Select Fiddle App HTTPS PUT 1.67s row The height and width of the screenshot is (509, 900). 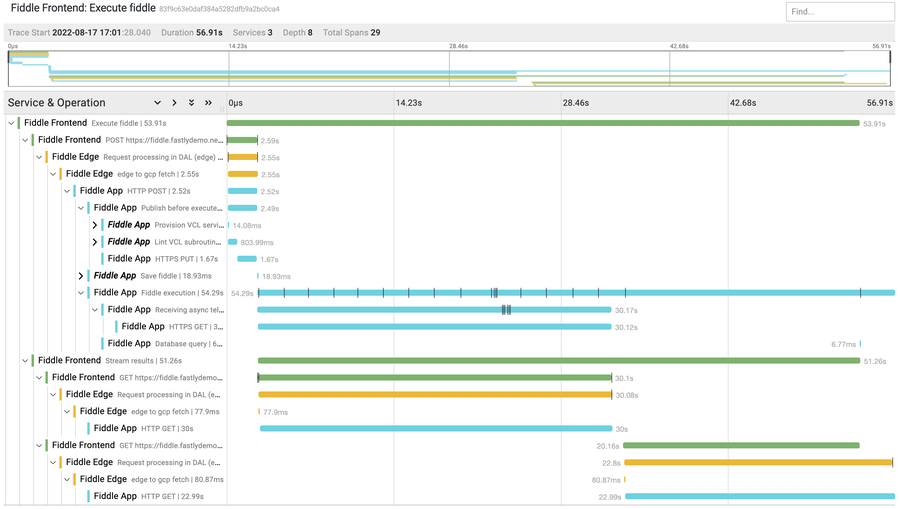click(162, 259)
